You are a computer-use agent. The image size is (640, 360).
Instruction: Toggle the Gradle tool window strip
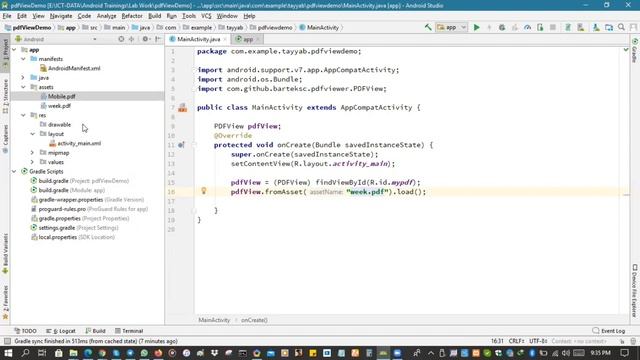click(635, 51)
